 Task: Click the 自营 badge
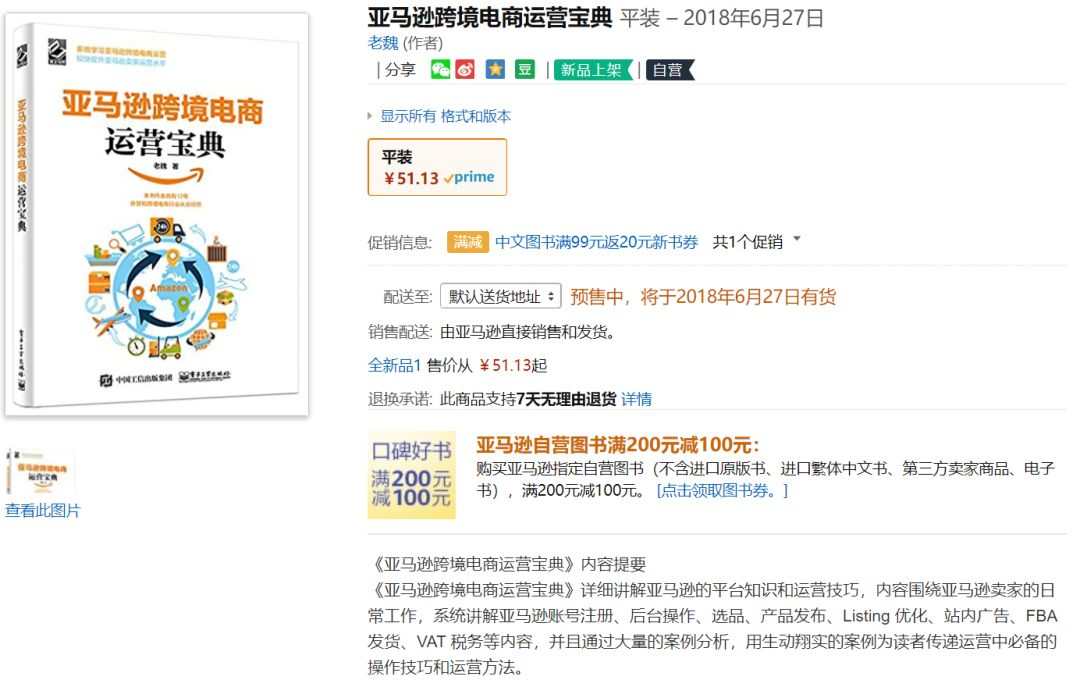click(669, 70)
